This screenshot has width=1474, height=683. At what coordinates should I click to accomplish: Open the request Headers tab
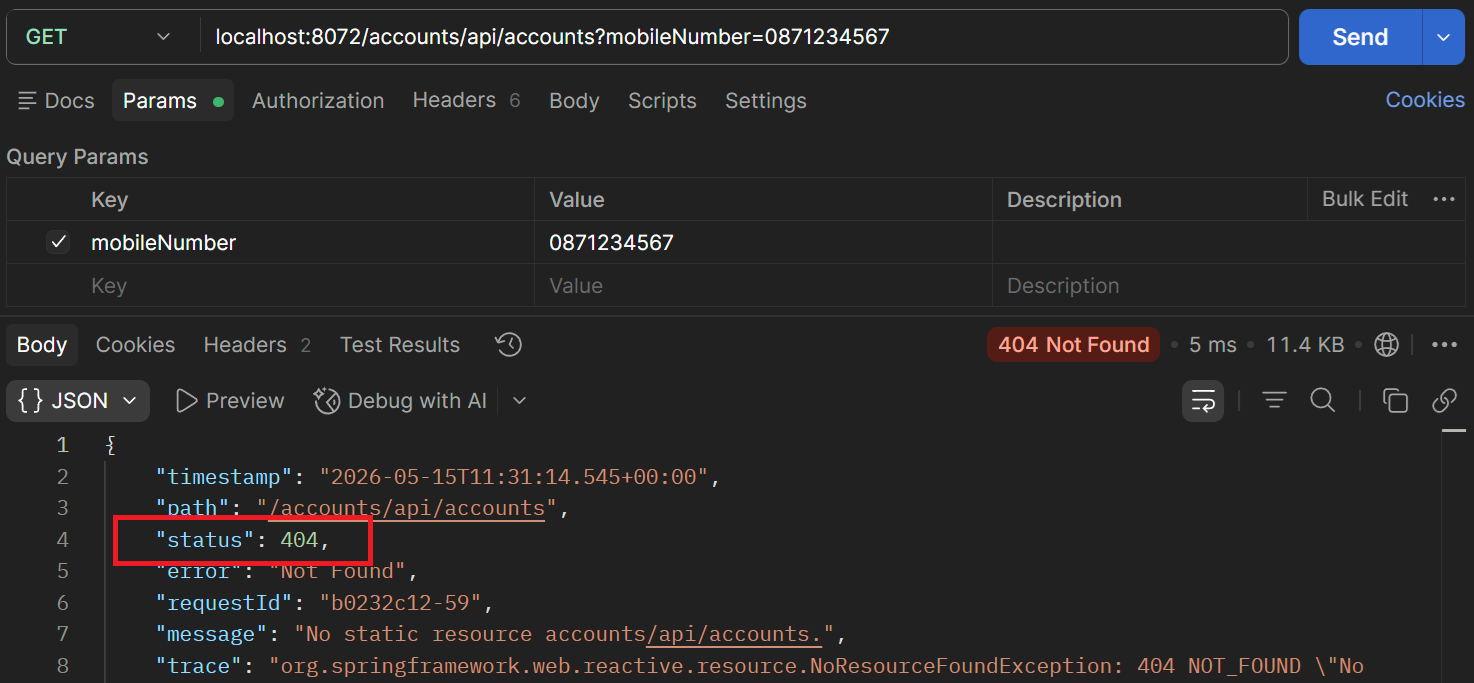(x=466, y=101)
